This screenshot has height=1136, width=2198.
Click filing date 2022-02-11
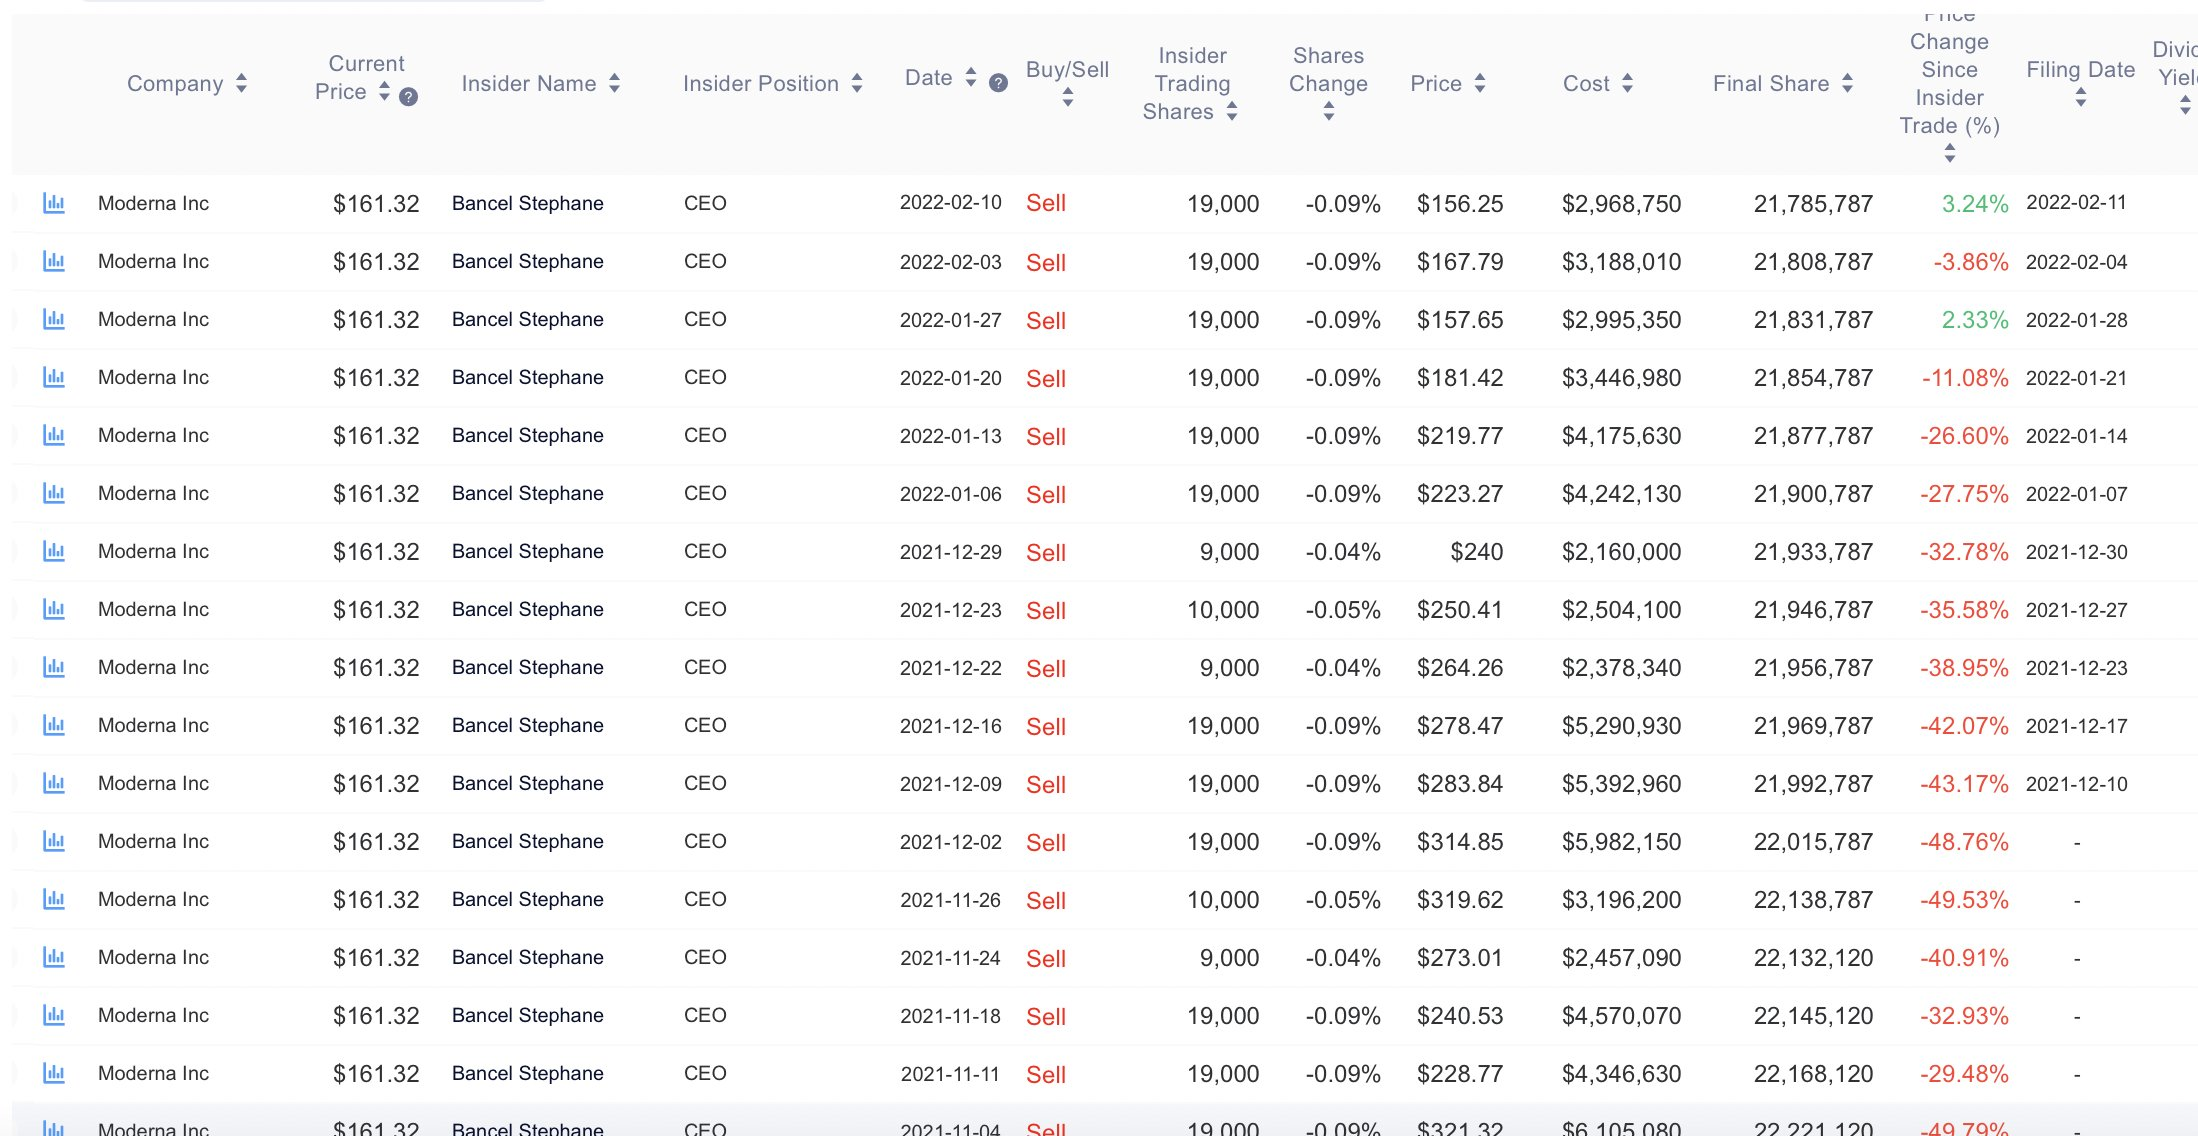click(2077, 203)
